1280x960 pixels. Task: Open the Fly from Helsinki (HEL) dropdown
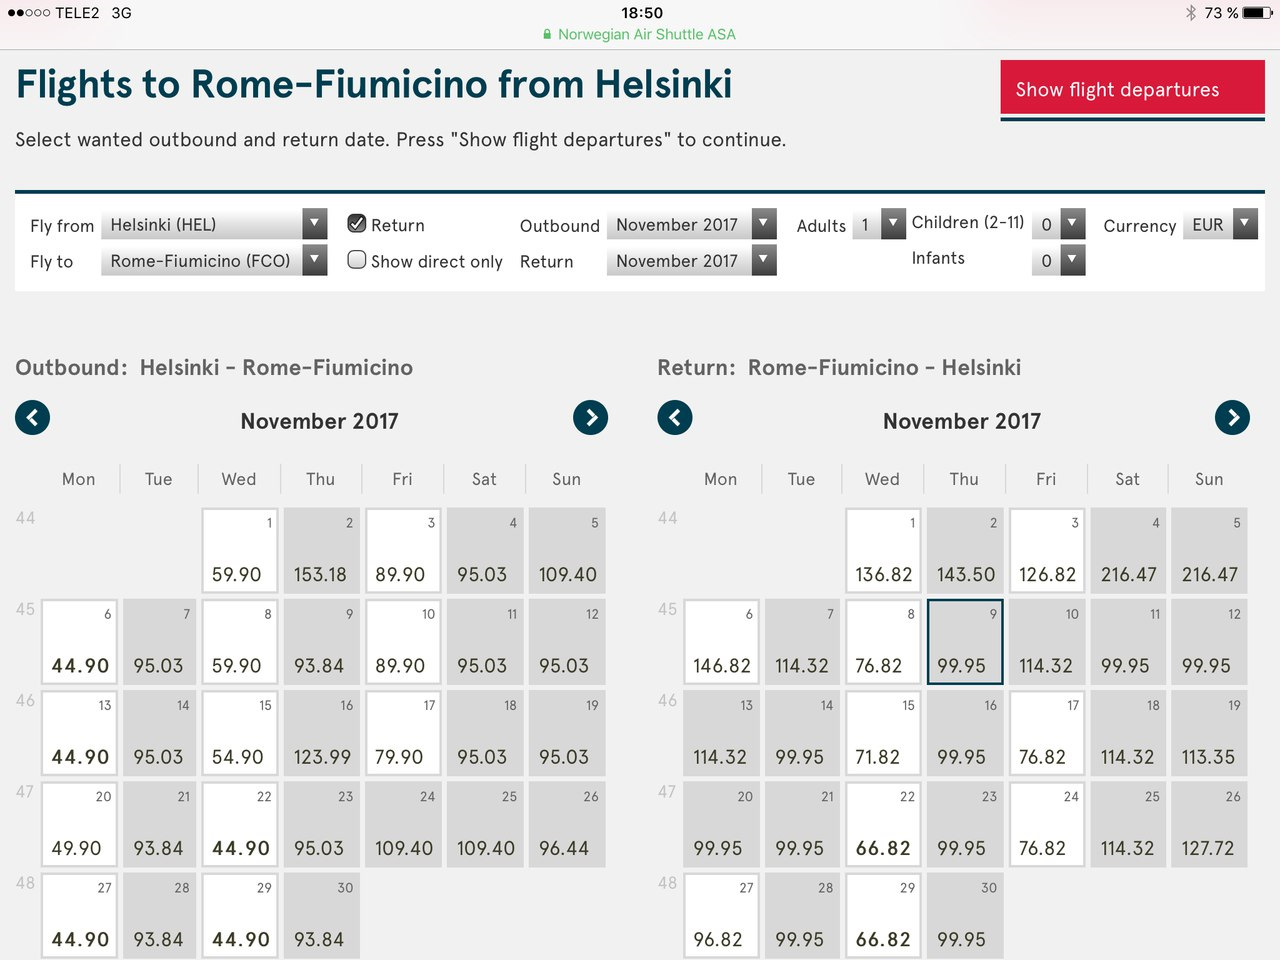click(214, 224)
